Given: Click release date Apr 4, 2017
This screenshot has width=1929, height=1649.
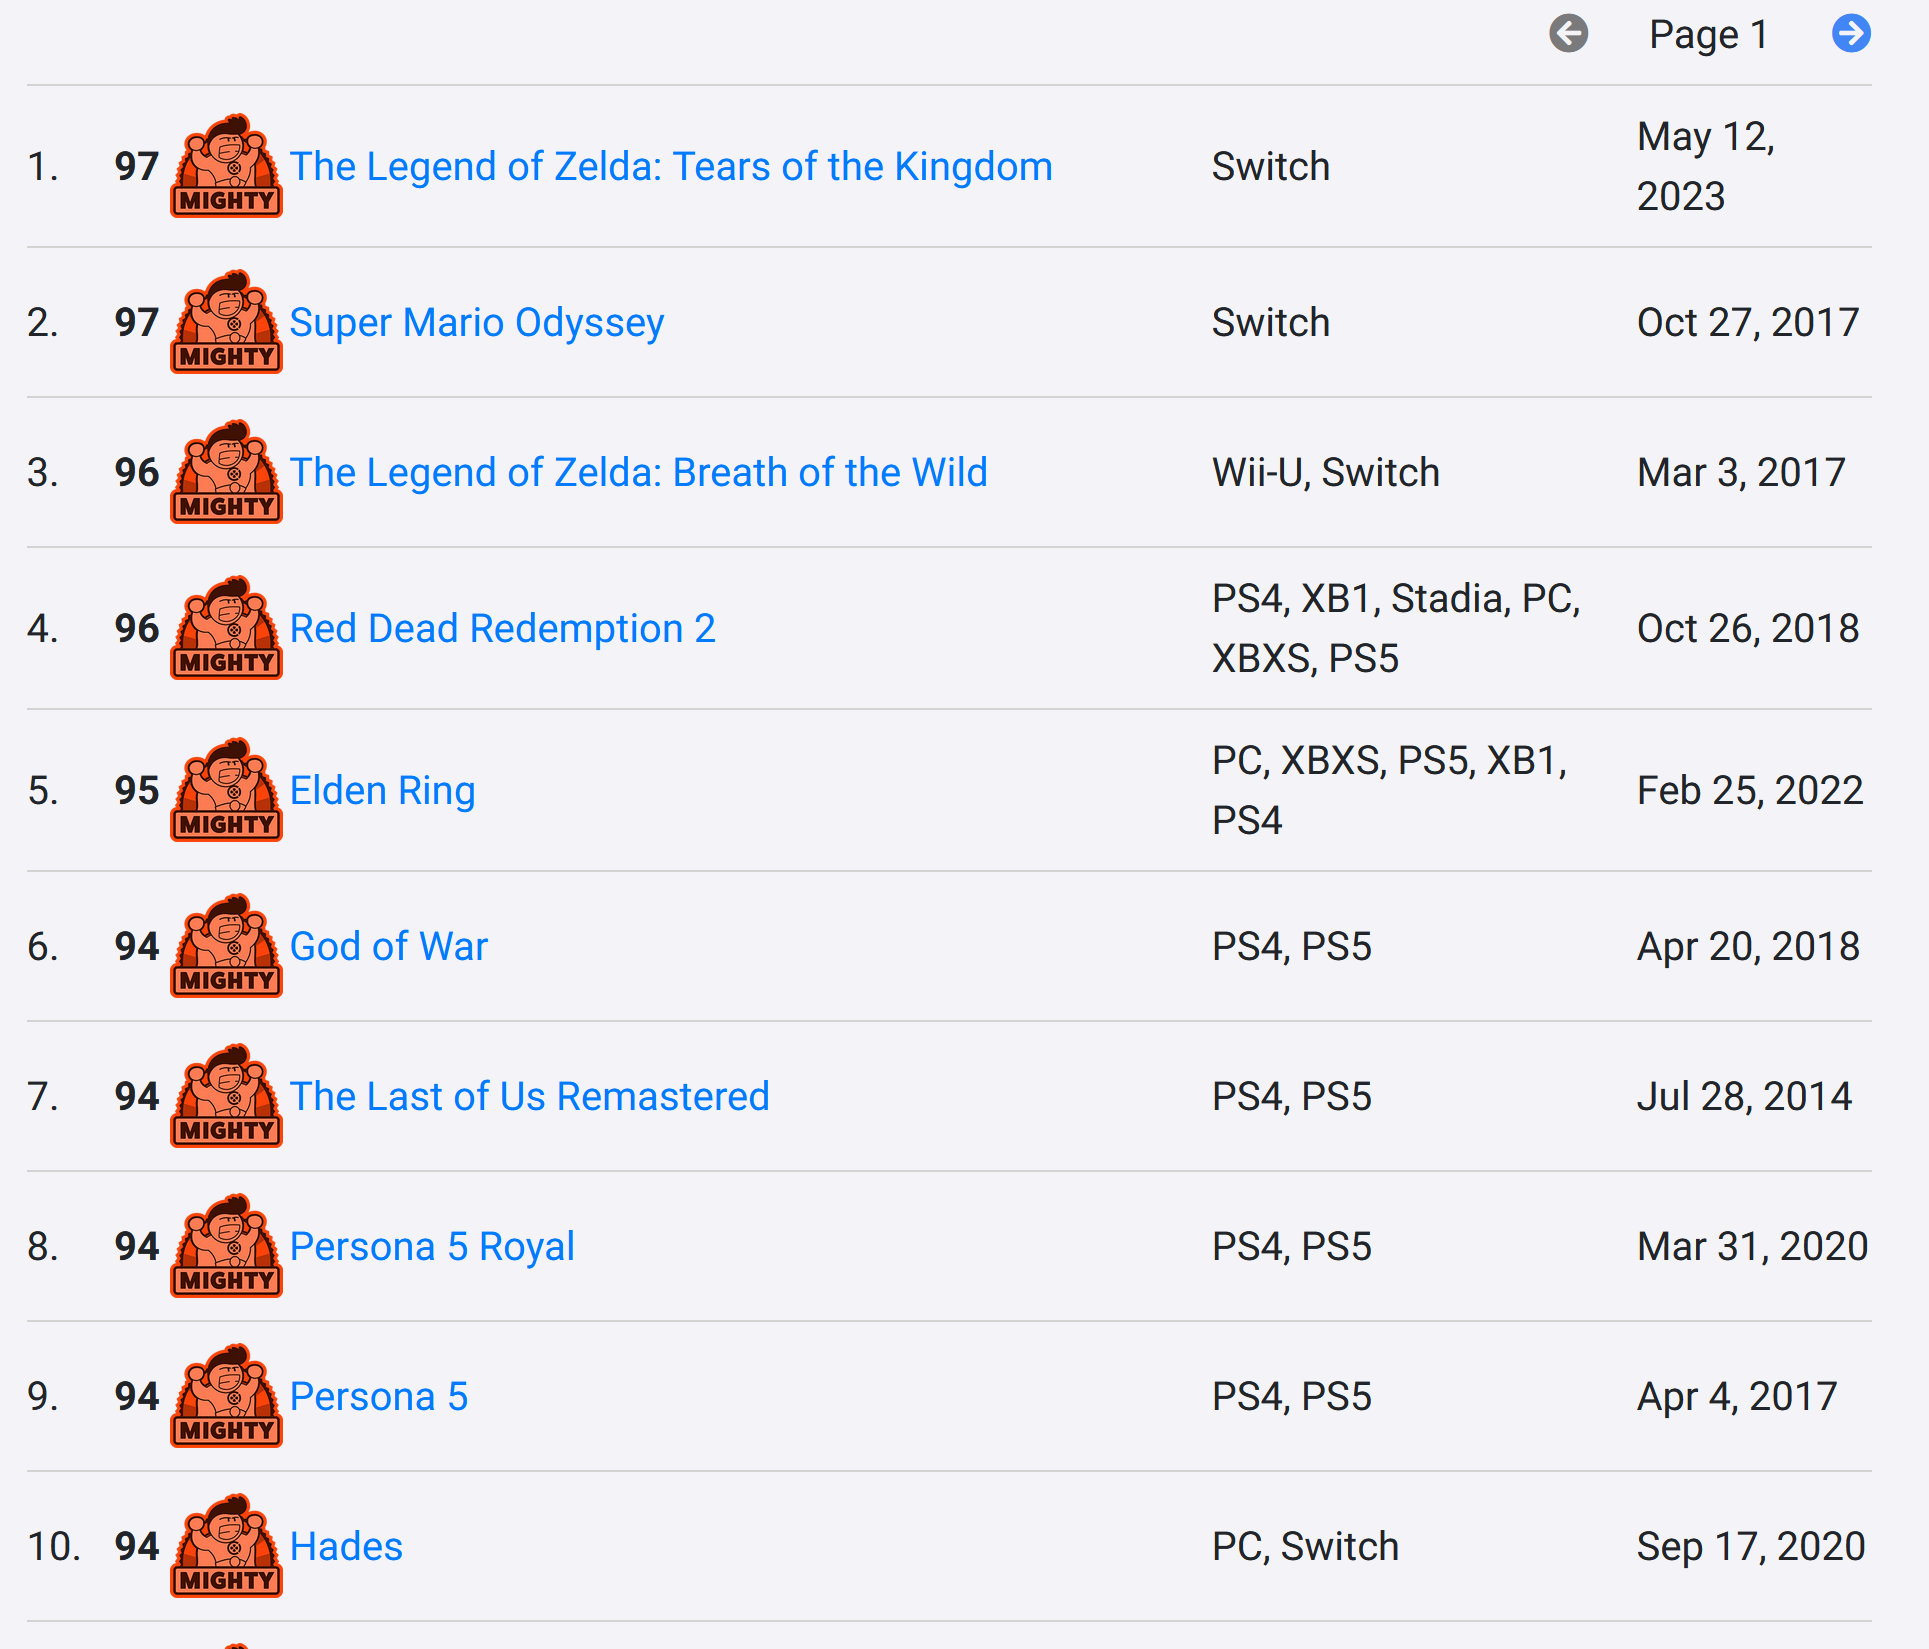Looking at the screenshot, I should [x=1737, y=1396].
